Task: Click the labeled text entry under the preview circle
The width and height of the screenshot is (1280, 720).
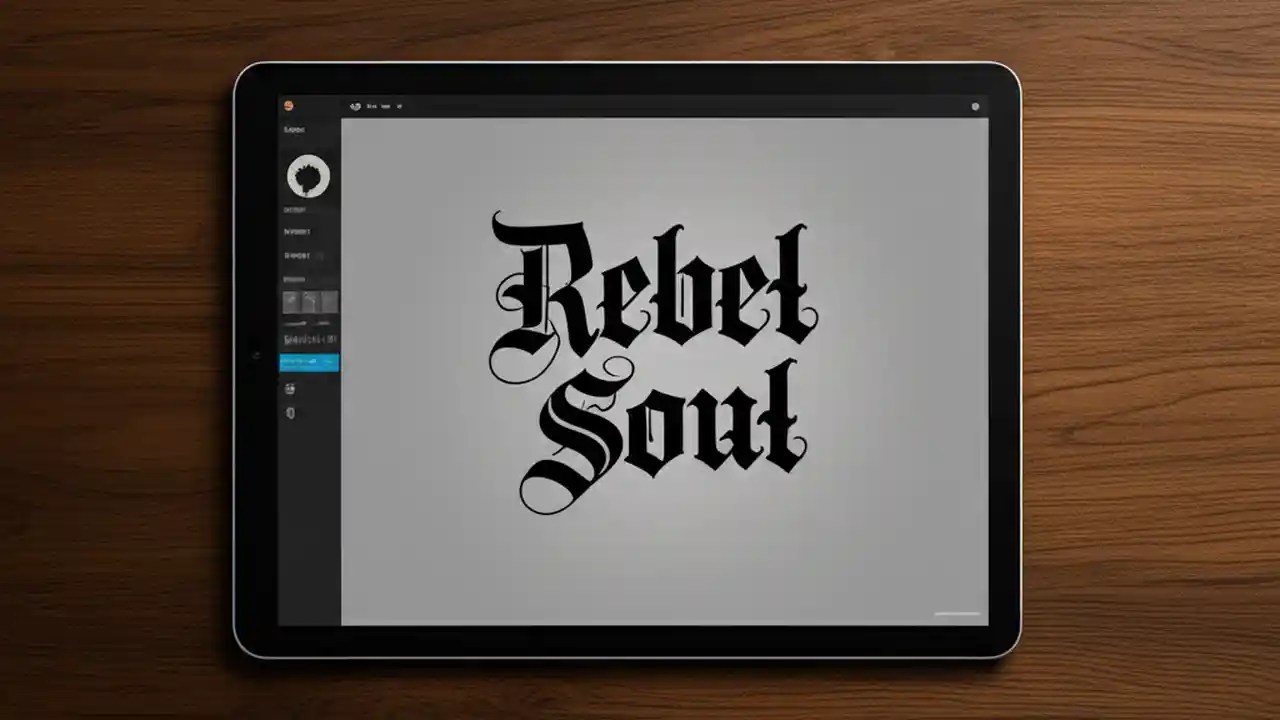Action: pyautogui.click(x=294, y=210)
